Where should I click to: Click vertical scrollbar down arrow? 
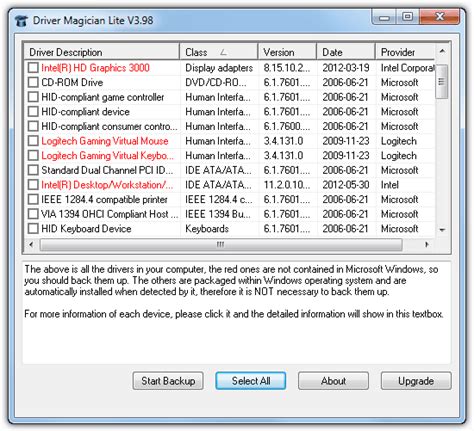click(442, 230)
